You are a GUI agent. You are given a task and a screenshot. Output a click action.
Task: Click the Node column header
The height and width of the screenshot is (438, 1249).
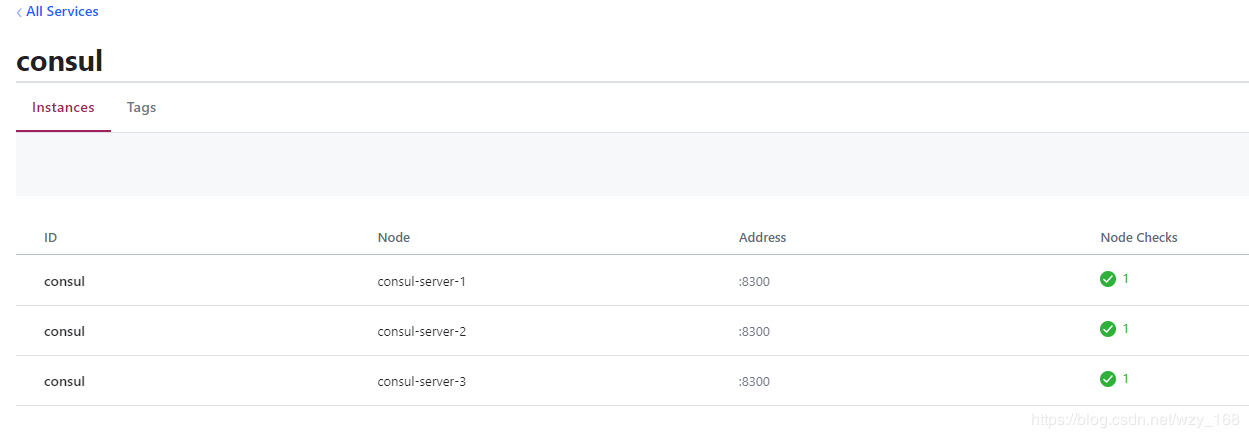point(393,237)
